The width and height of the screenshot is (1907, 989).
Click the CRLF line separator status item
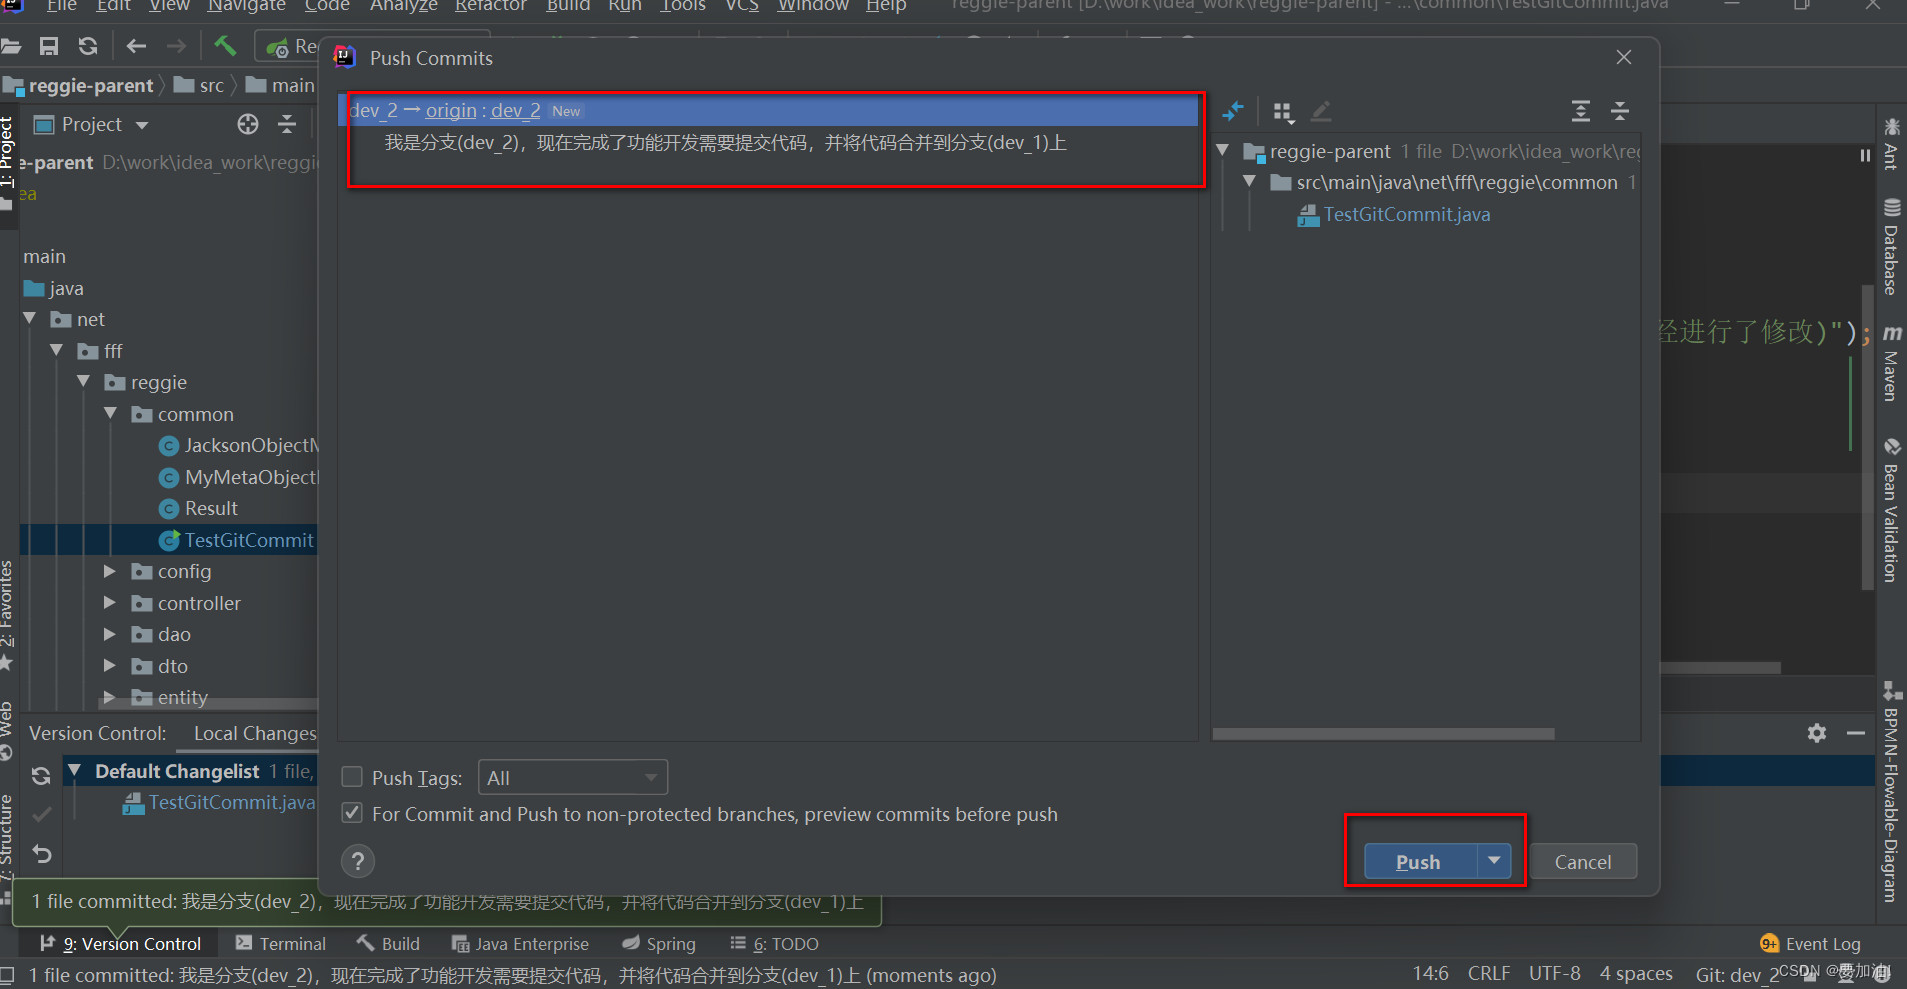(1489, 973)
